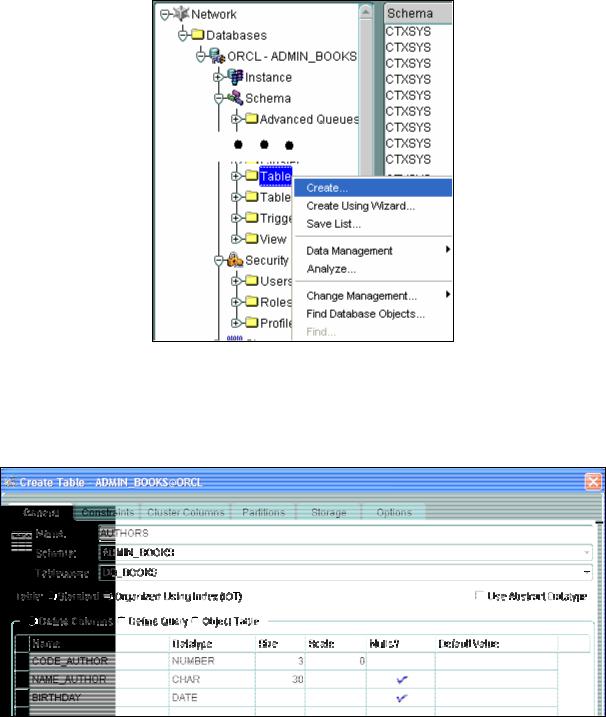The image size is (606, 717).
Task: Expand the Roles folder node
Action: click(x=236, y=302)
